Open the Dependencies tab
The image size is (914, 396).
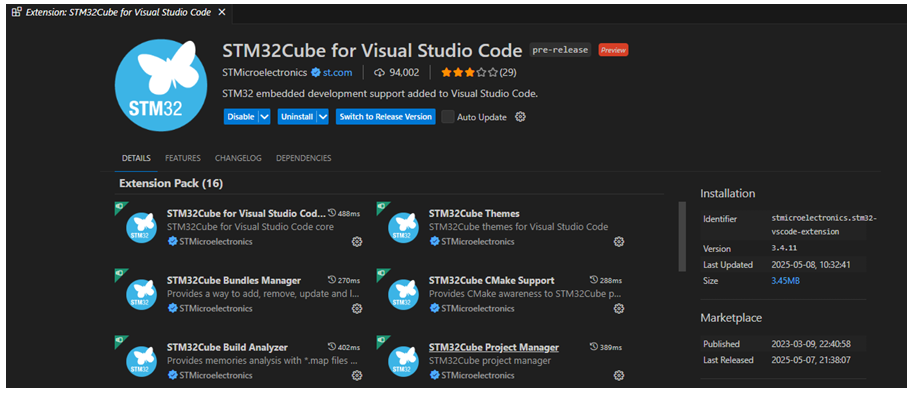(x=304, y=158)
